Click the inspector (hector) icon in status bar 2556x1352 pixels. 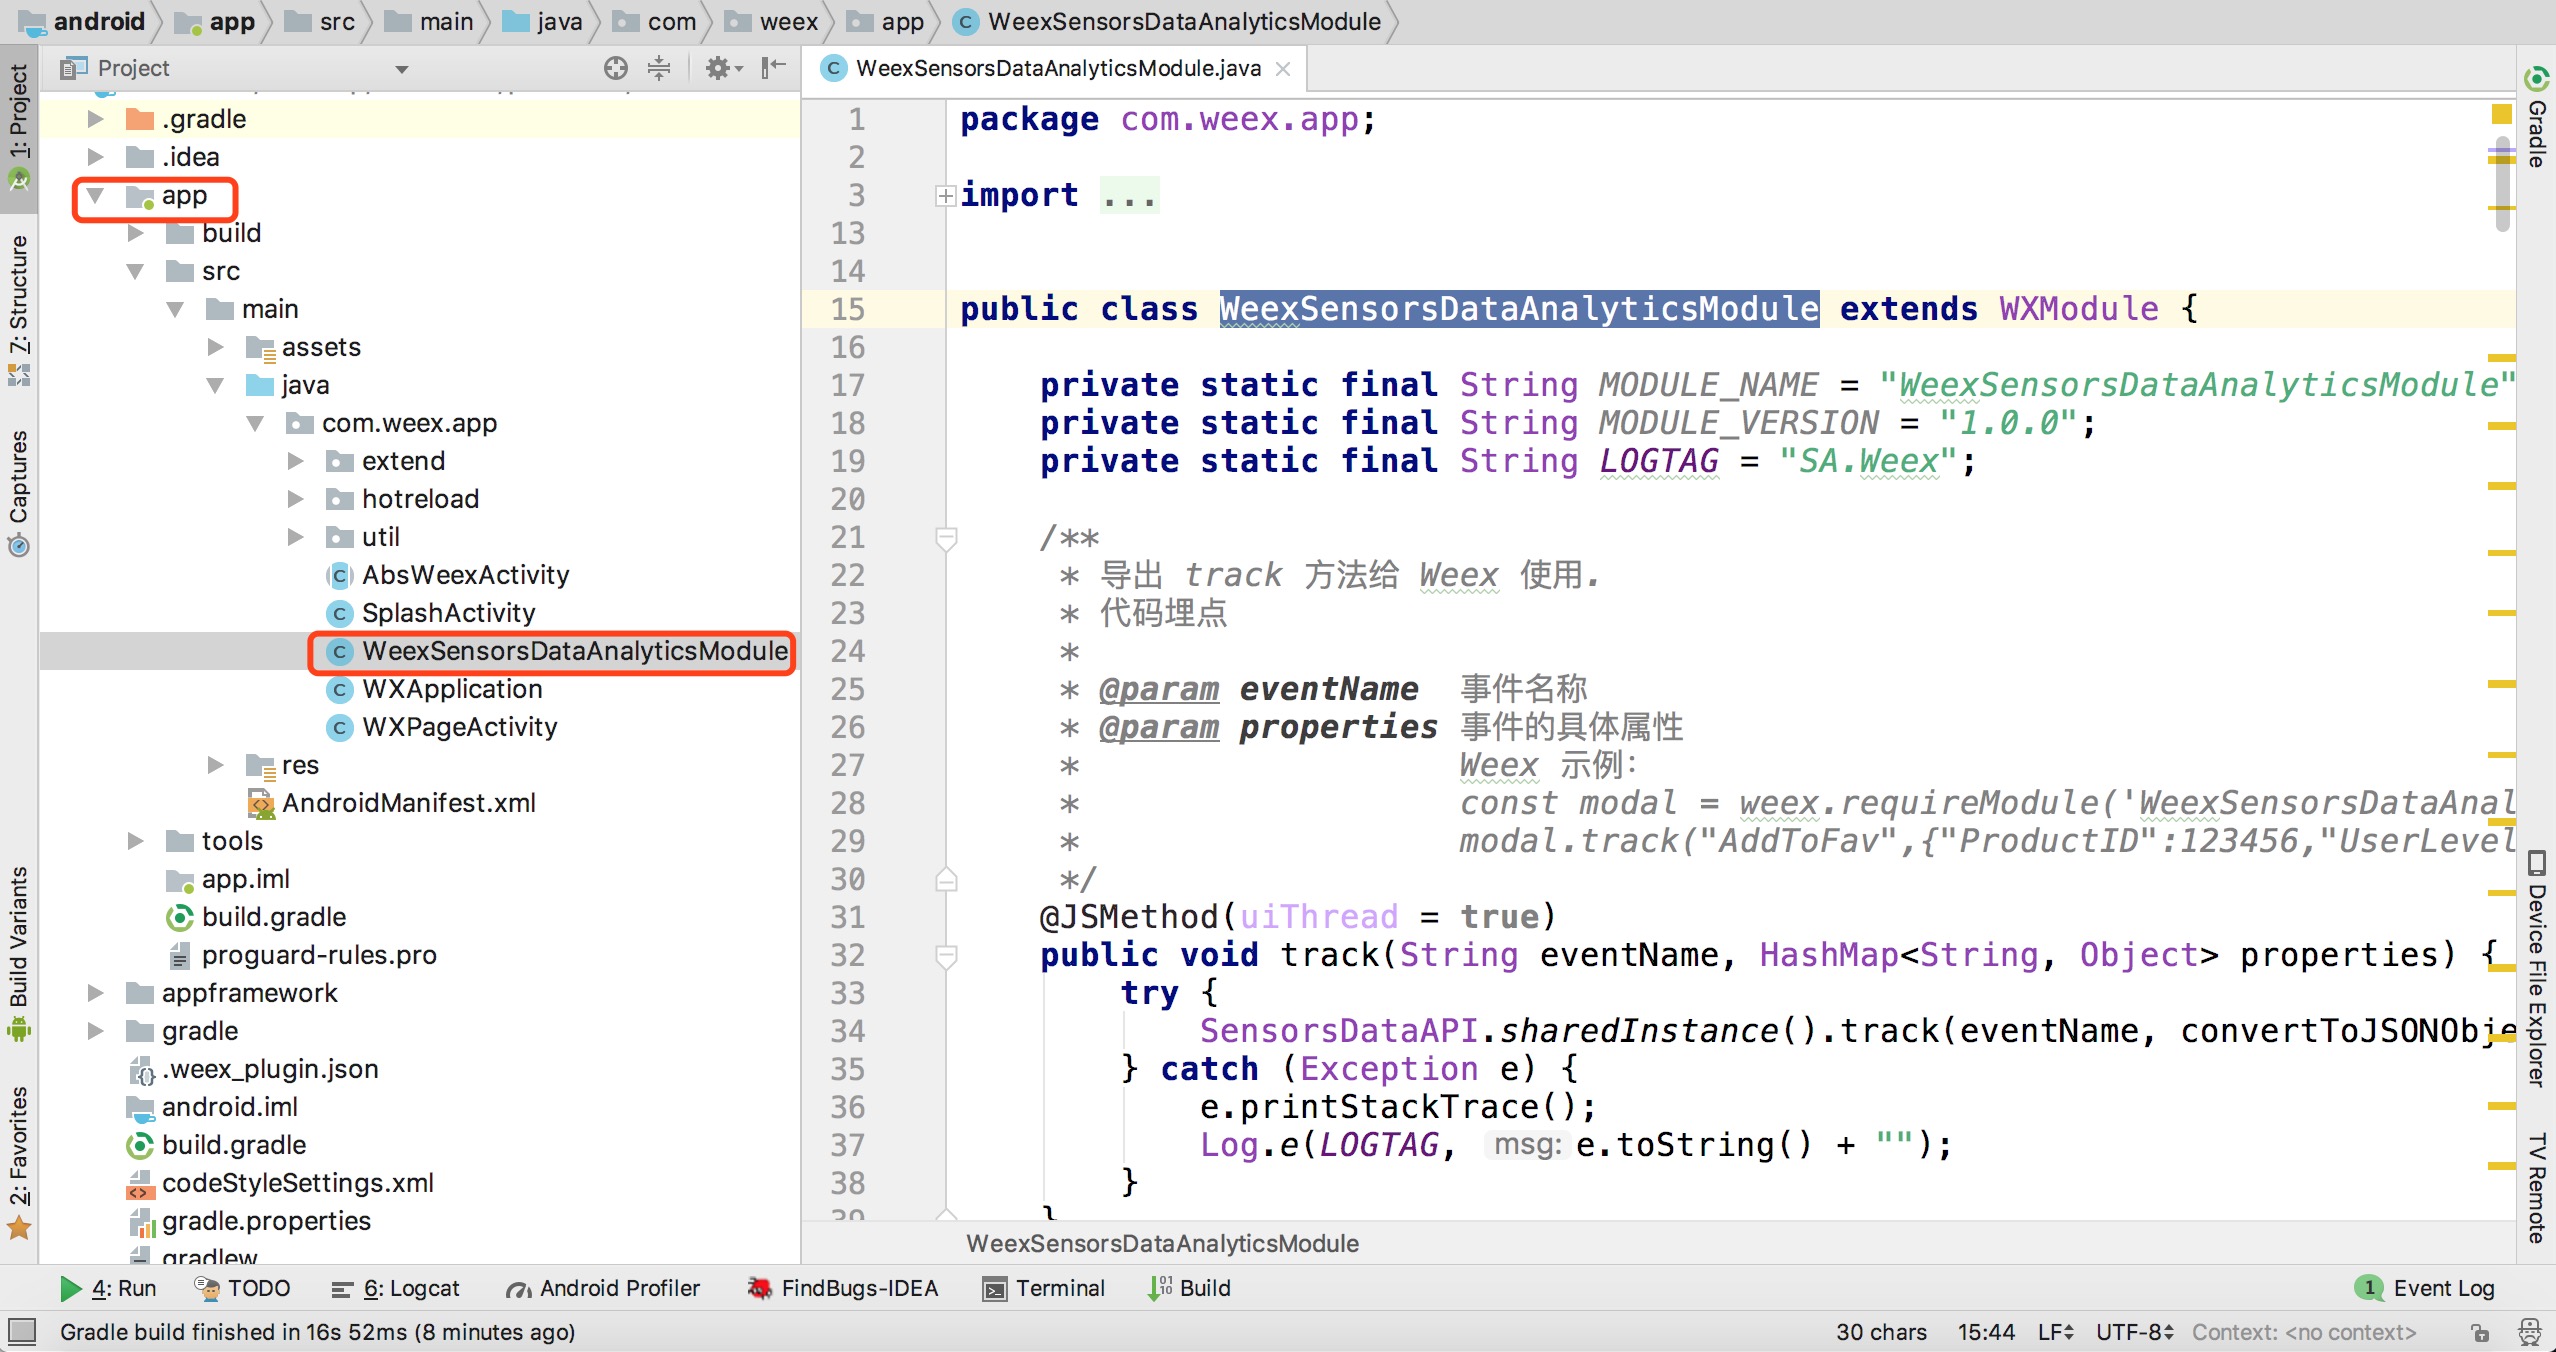point(2529,1332)
